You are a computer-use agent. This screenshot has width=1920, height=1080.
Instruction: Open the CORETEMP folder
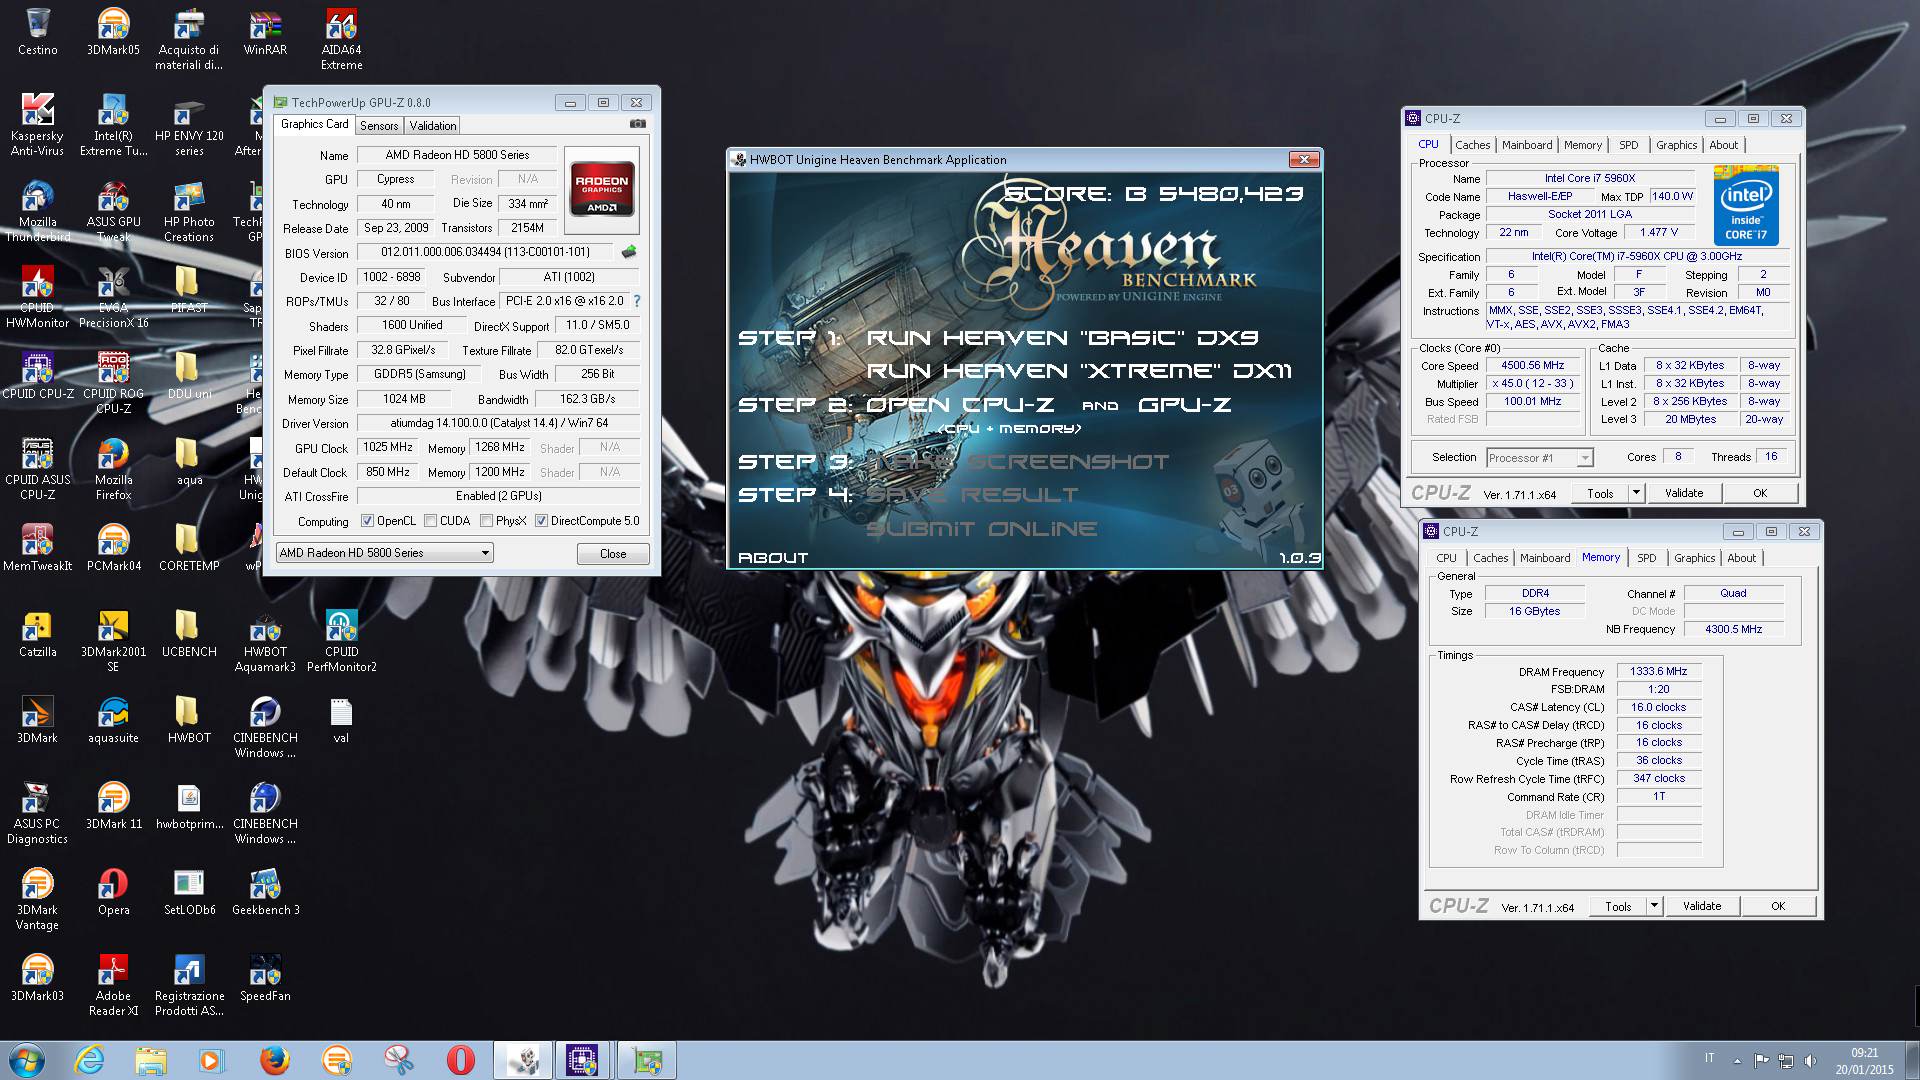click(189, 548)
